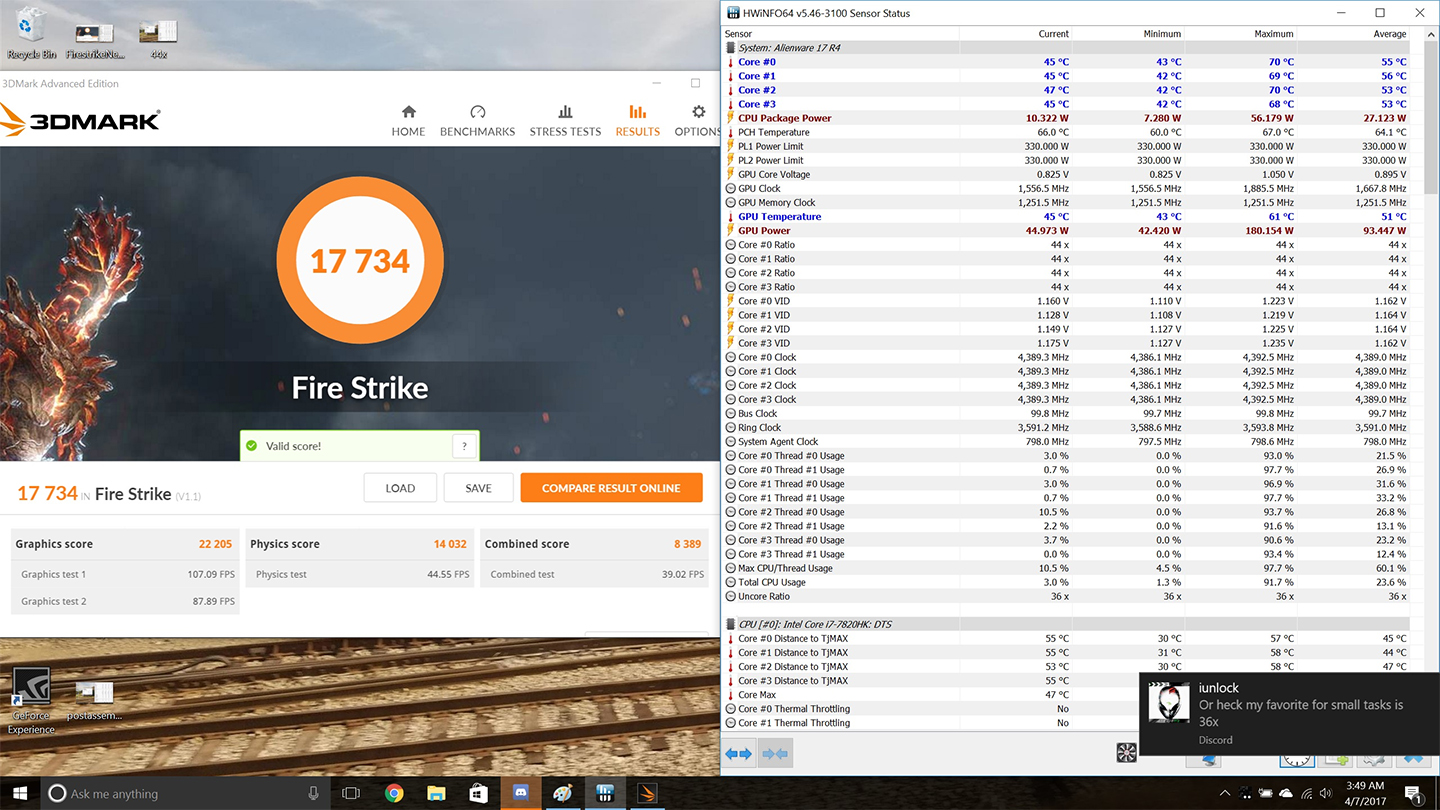Click the 3DMark logo
1440x810 pixels.
coord(80,121)
